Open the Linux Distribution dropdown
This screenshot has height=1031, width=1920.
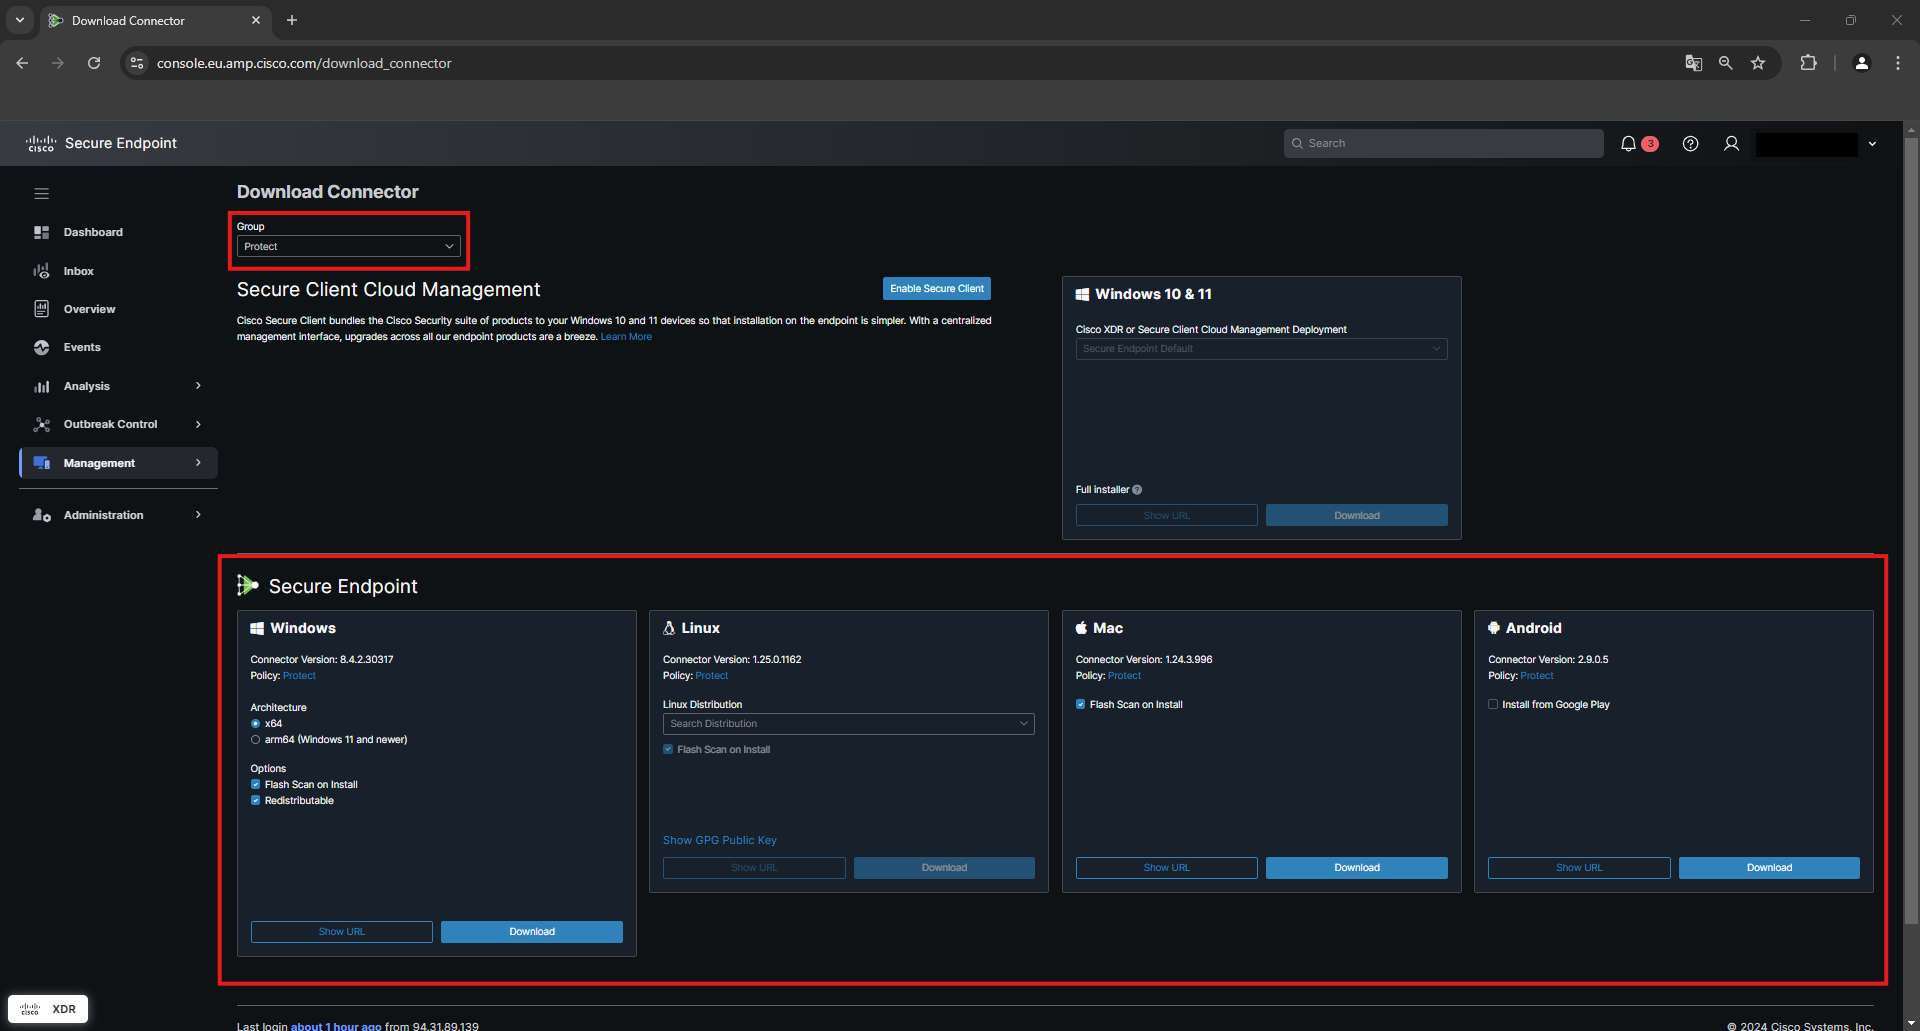[x=848, y=724]
